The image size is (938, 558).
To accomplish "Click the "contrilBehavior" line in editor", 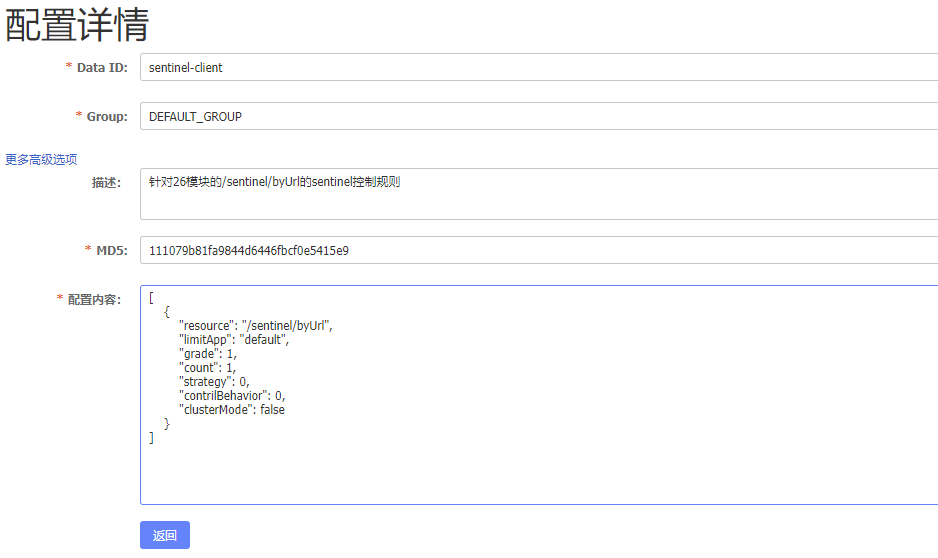I will 231,396.
